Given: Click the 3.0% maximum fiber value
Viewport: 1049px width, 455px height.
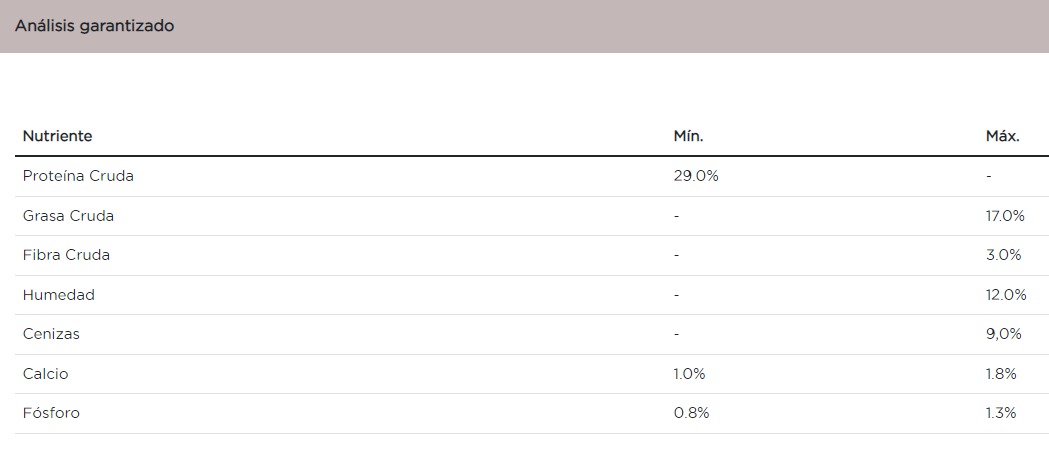Looking at the screenshot, I should pos(1004,255).
